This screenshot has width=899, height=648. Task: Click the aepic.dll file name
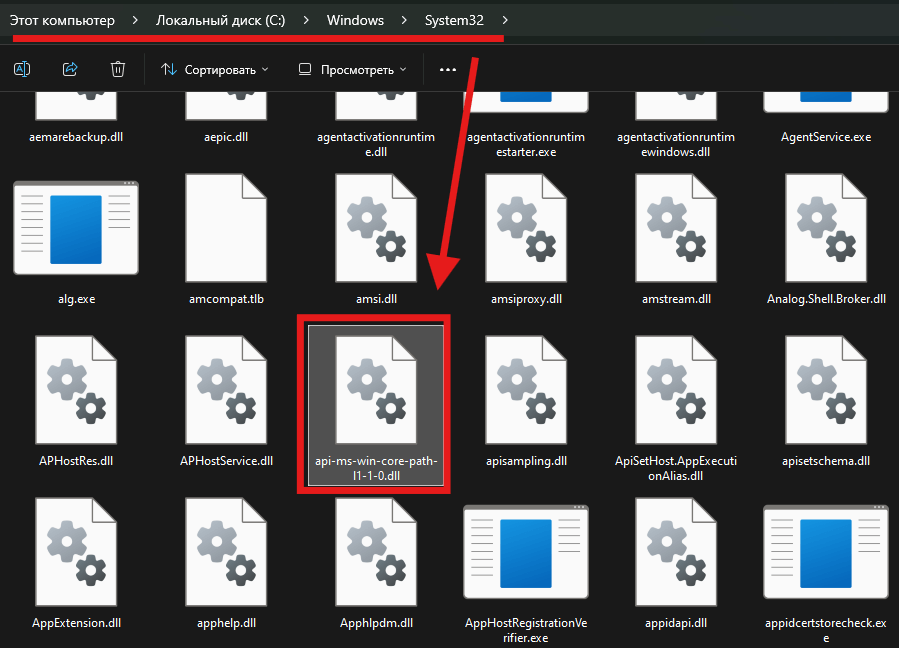tap(226, 137)
